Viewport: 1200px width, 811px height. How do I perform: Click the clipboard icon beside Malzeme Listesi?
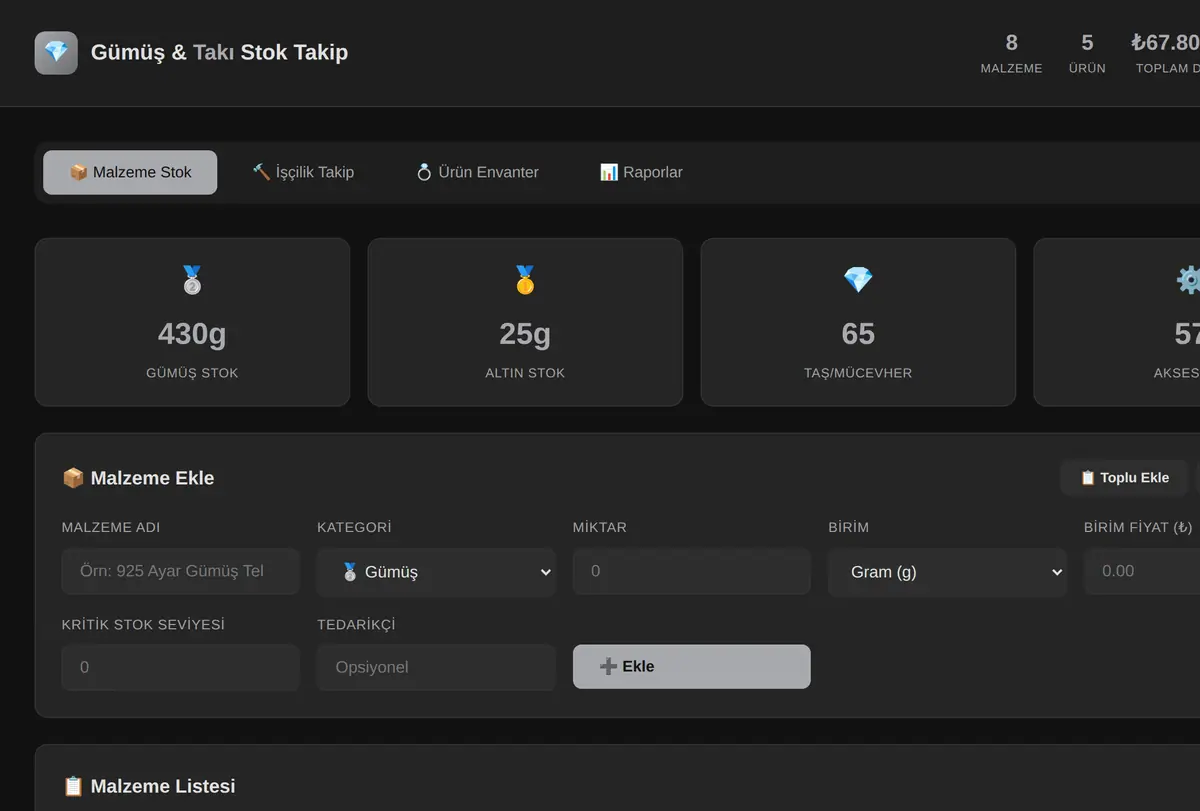tap(73, 786)
